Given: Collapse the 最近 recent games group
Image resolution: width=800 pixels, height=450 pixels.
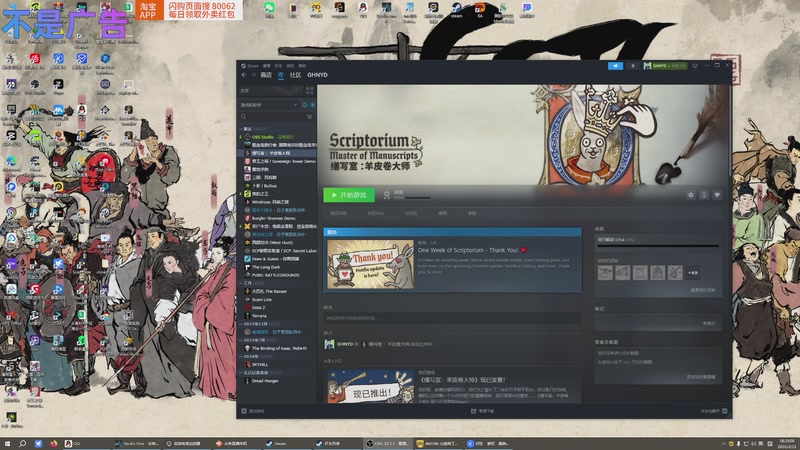Looking at the screenshot, I should (241, 129).
